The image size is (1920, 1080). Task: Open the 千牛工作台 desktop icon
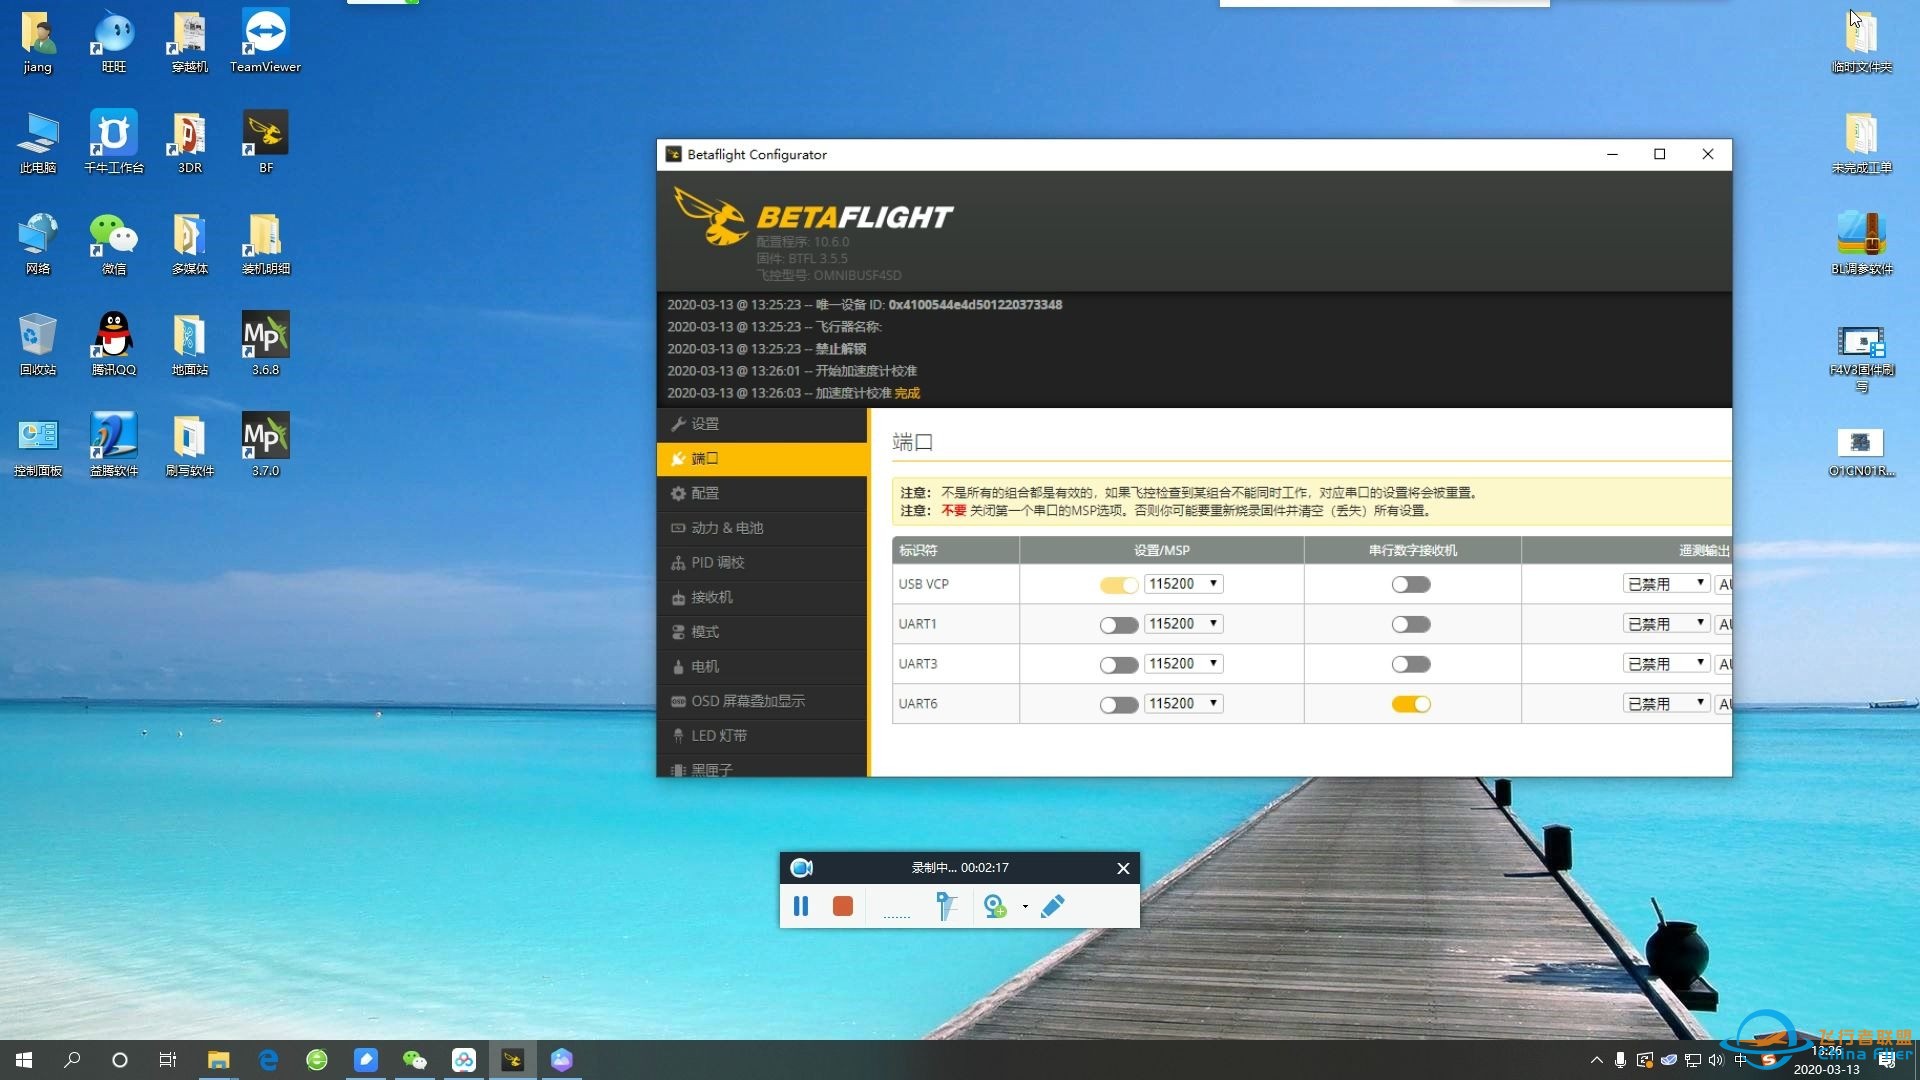pyautogui.click(x=114, y=142)
